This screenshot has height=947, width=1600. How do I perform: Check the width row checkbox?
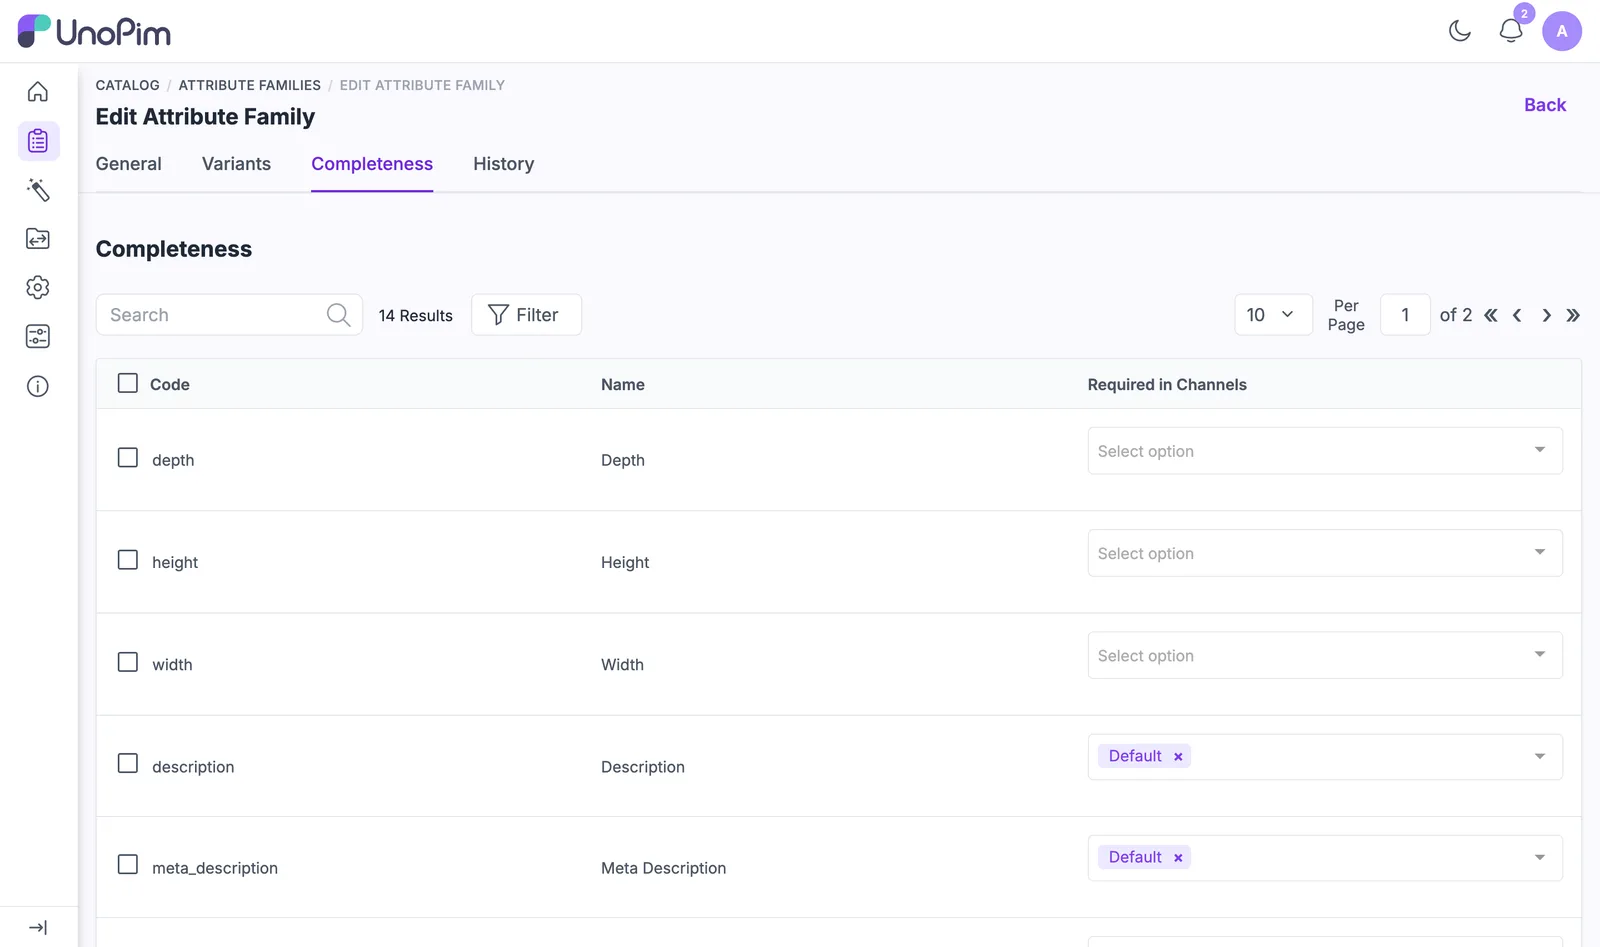click(128, 662)
